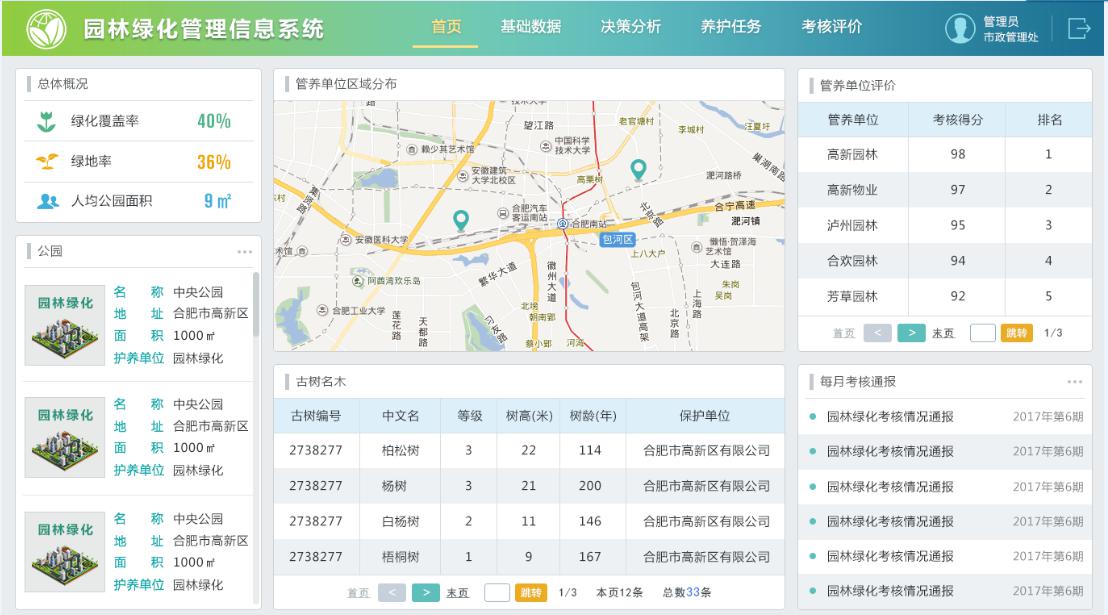Click the per-capita park area people icon
Viewport: 1108px width, 615px height.
tap(47, 202)
